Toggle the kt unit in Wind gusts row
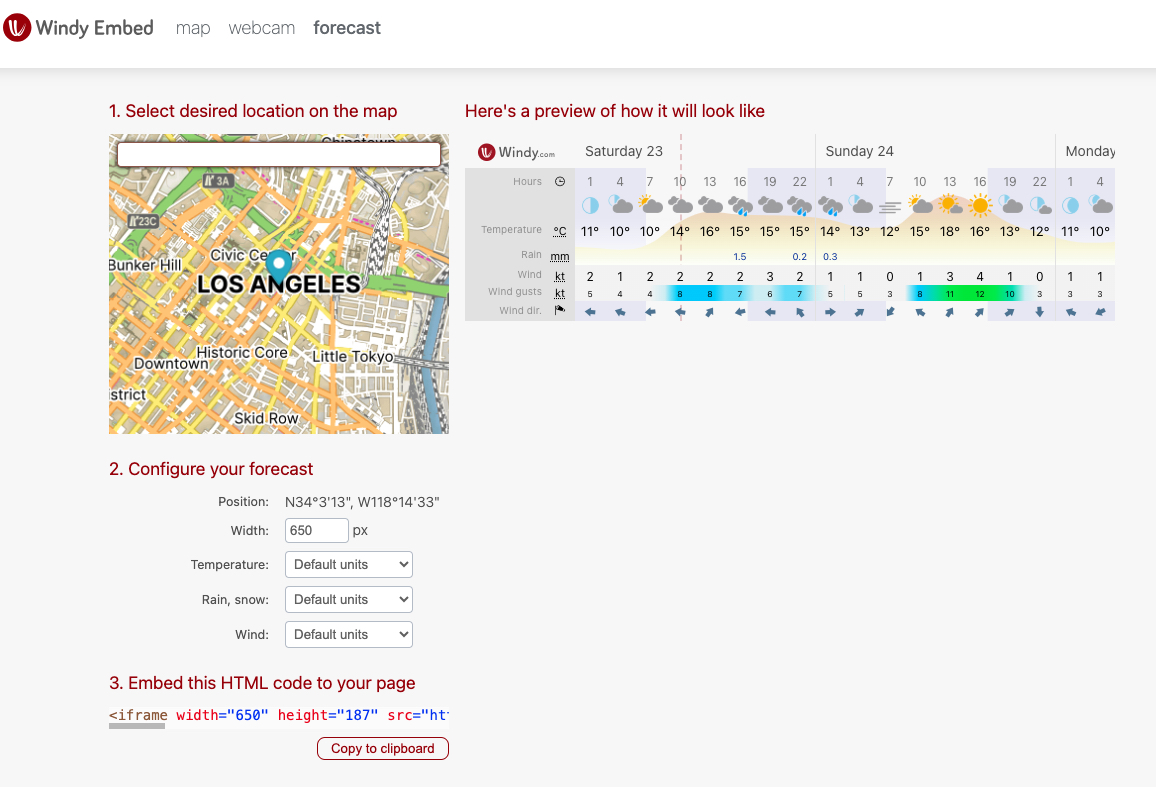This screenshot has height=787, width=1156. coord(560,293)
